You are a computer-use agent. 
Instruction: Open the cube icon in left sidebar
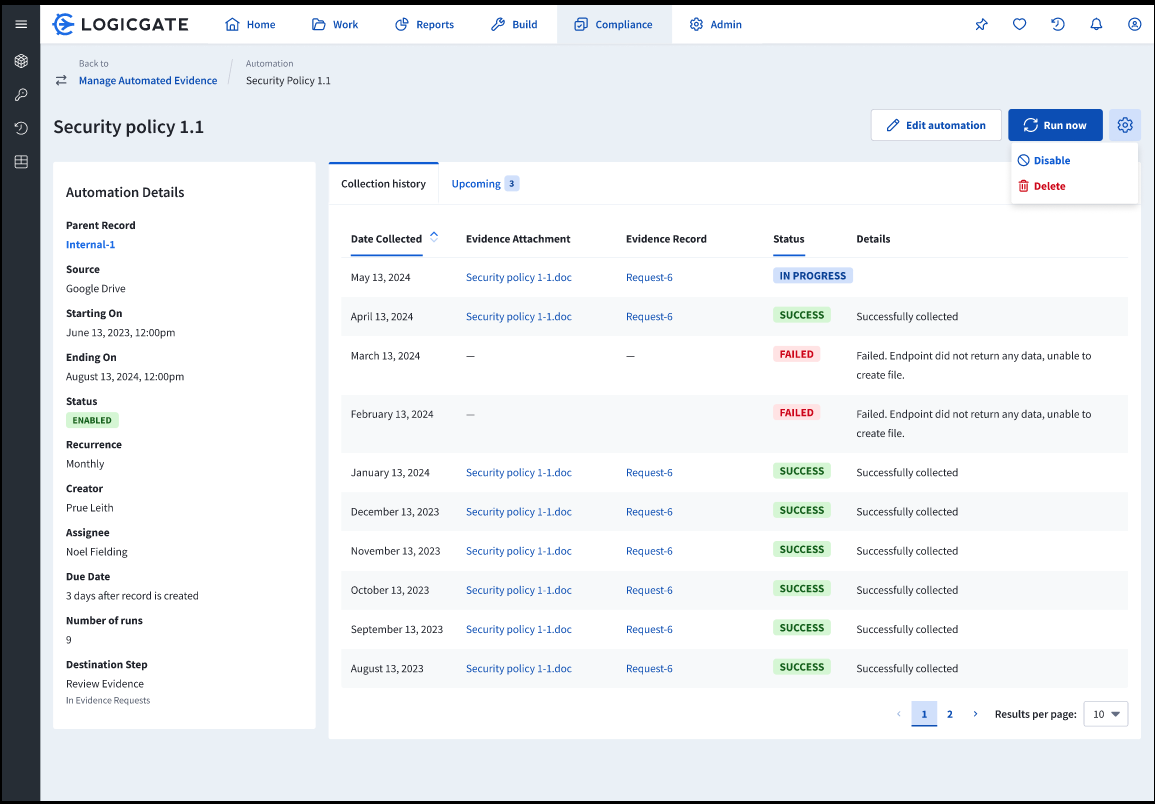[x=21, y=61]
